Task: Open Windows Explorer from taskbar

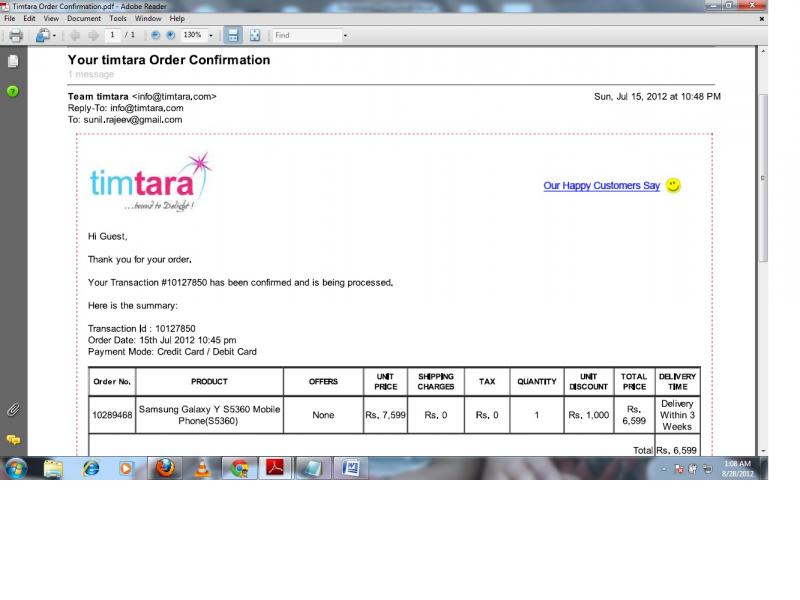Action: tap(53, 468)
